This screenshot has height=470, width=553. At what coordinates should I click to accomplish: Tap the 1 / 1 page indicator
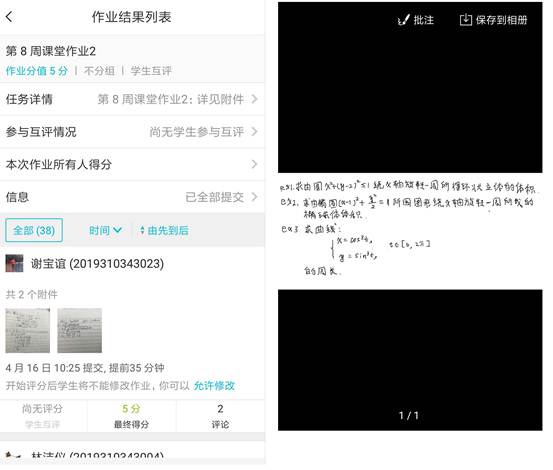pos(409,415)
